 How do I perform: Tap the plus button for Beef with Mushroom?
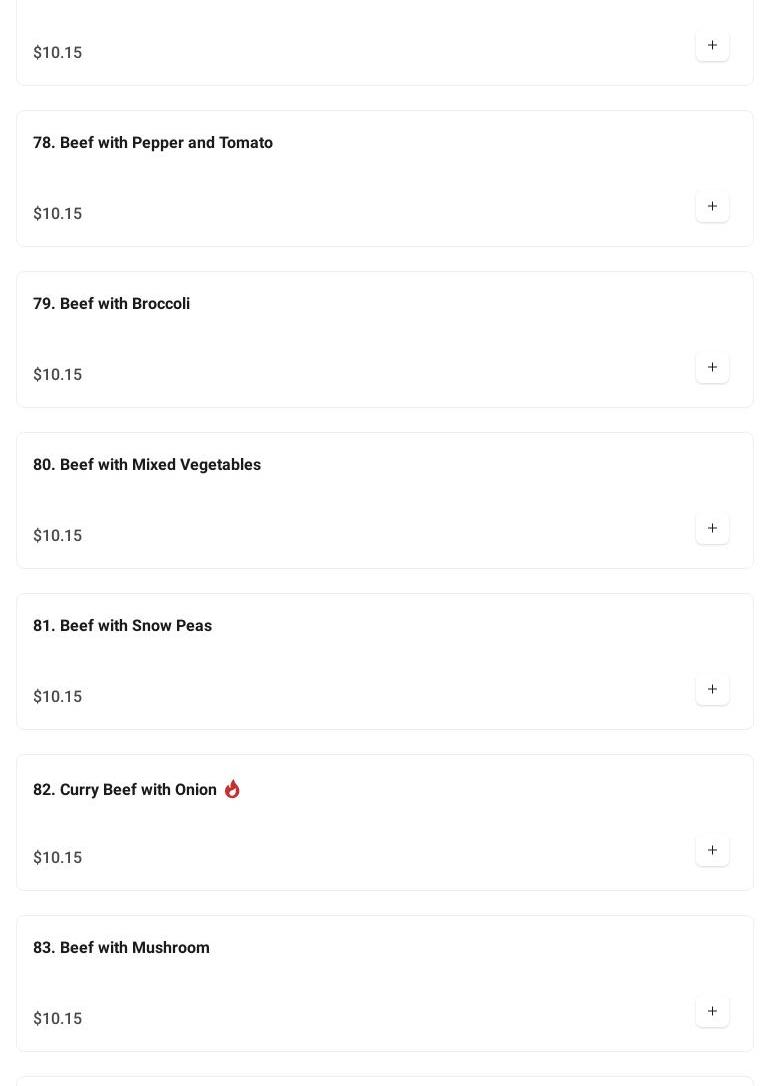(712, 1012)
